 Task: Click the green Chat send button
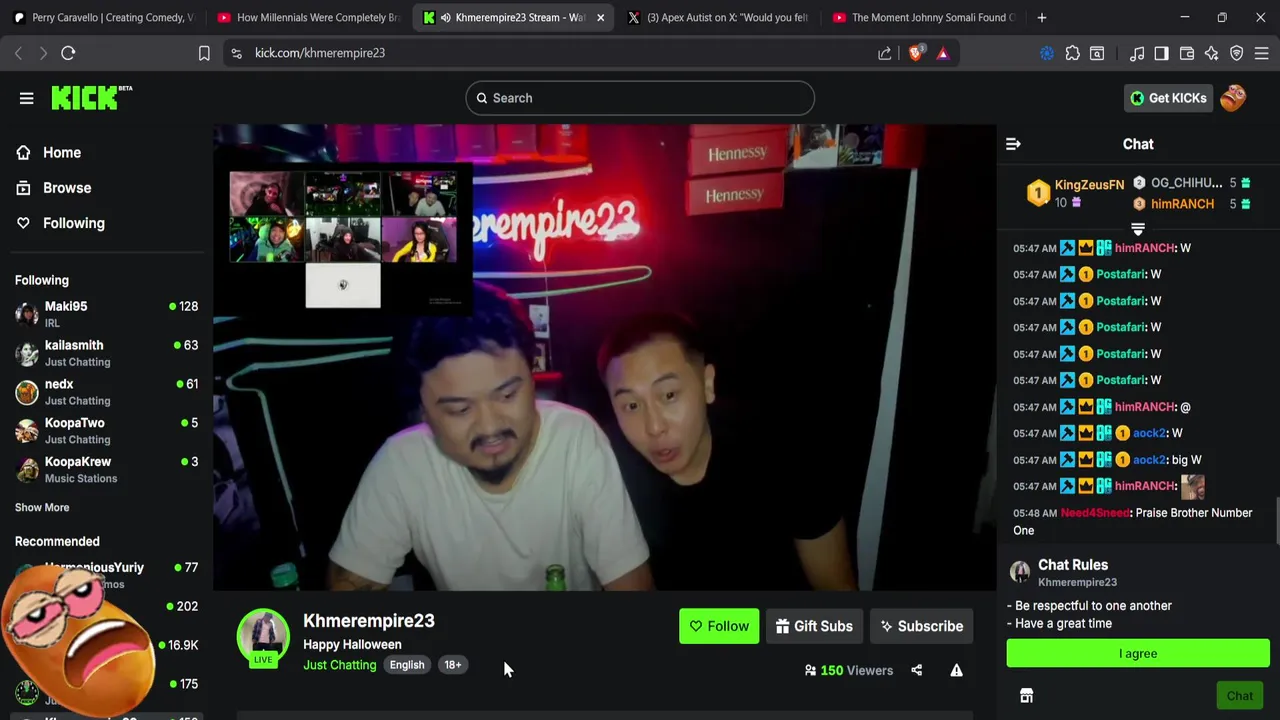coord(1240,696)
